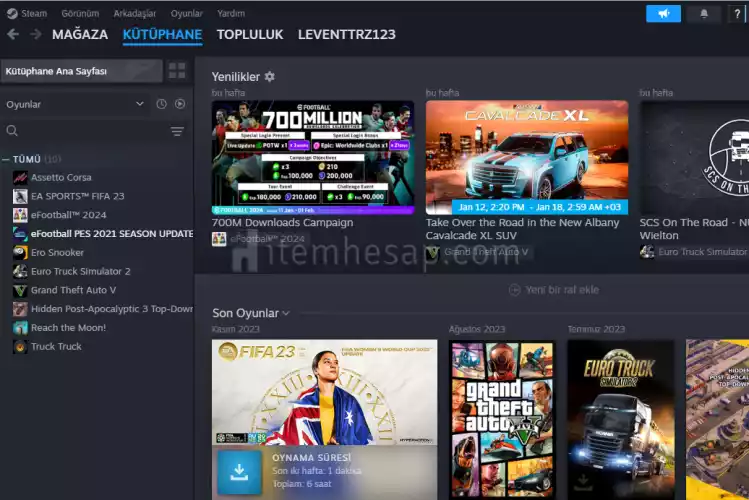Click Yeni bir raf ekle
The height and width of the screenshot is (500, 749).
point(554,289)
